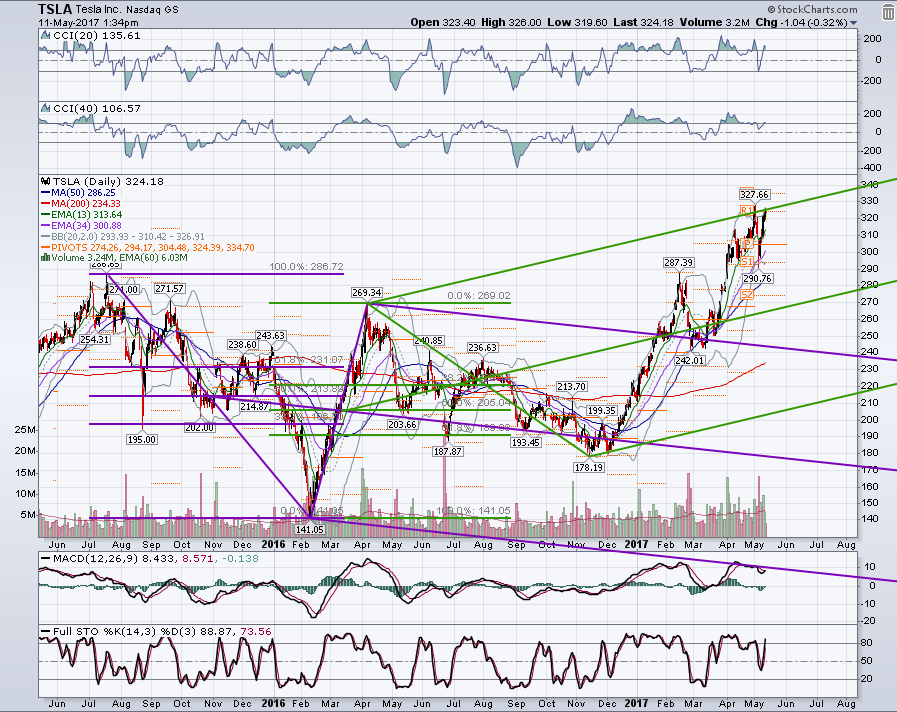Click the "11-May-2017 1:34pm" timestamp
Screen dimensions: 897x712
click(x=88, y=23)
